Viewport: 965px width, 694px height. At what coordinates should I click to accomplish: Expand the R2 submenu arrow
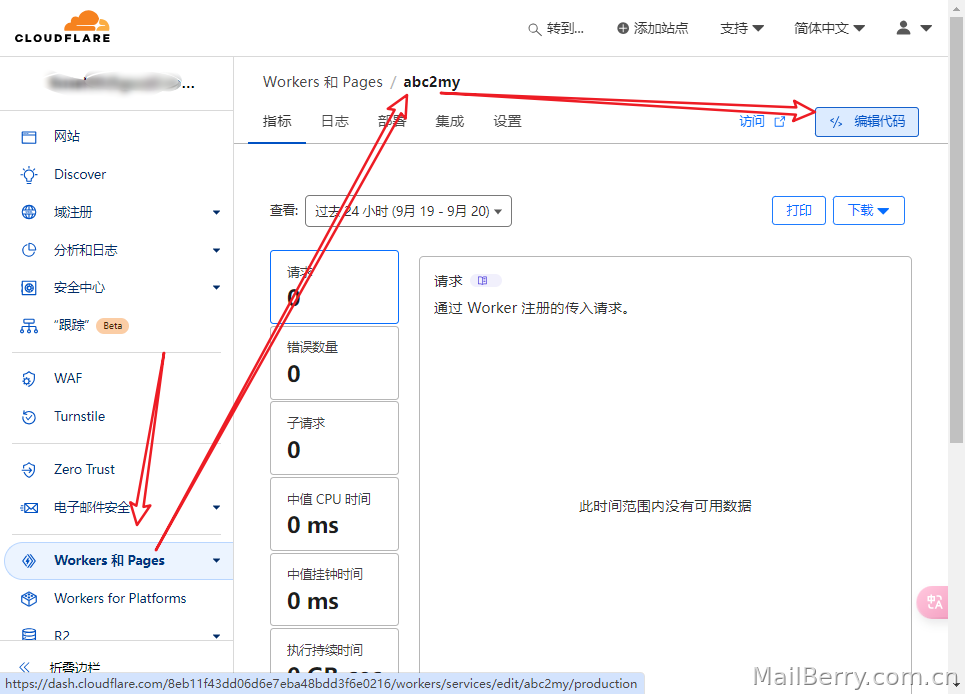[x=216, y=636]
